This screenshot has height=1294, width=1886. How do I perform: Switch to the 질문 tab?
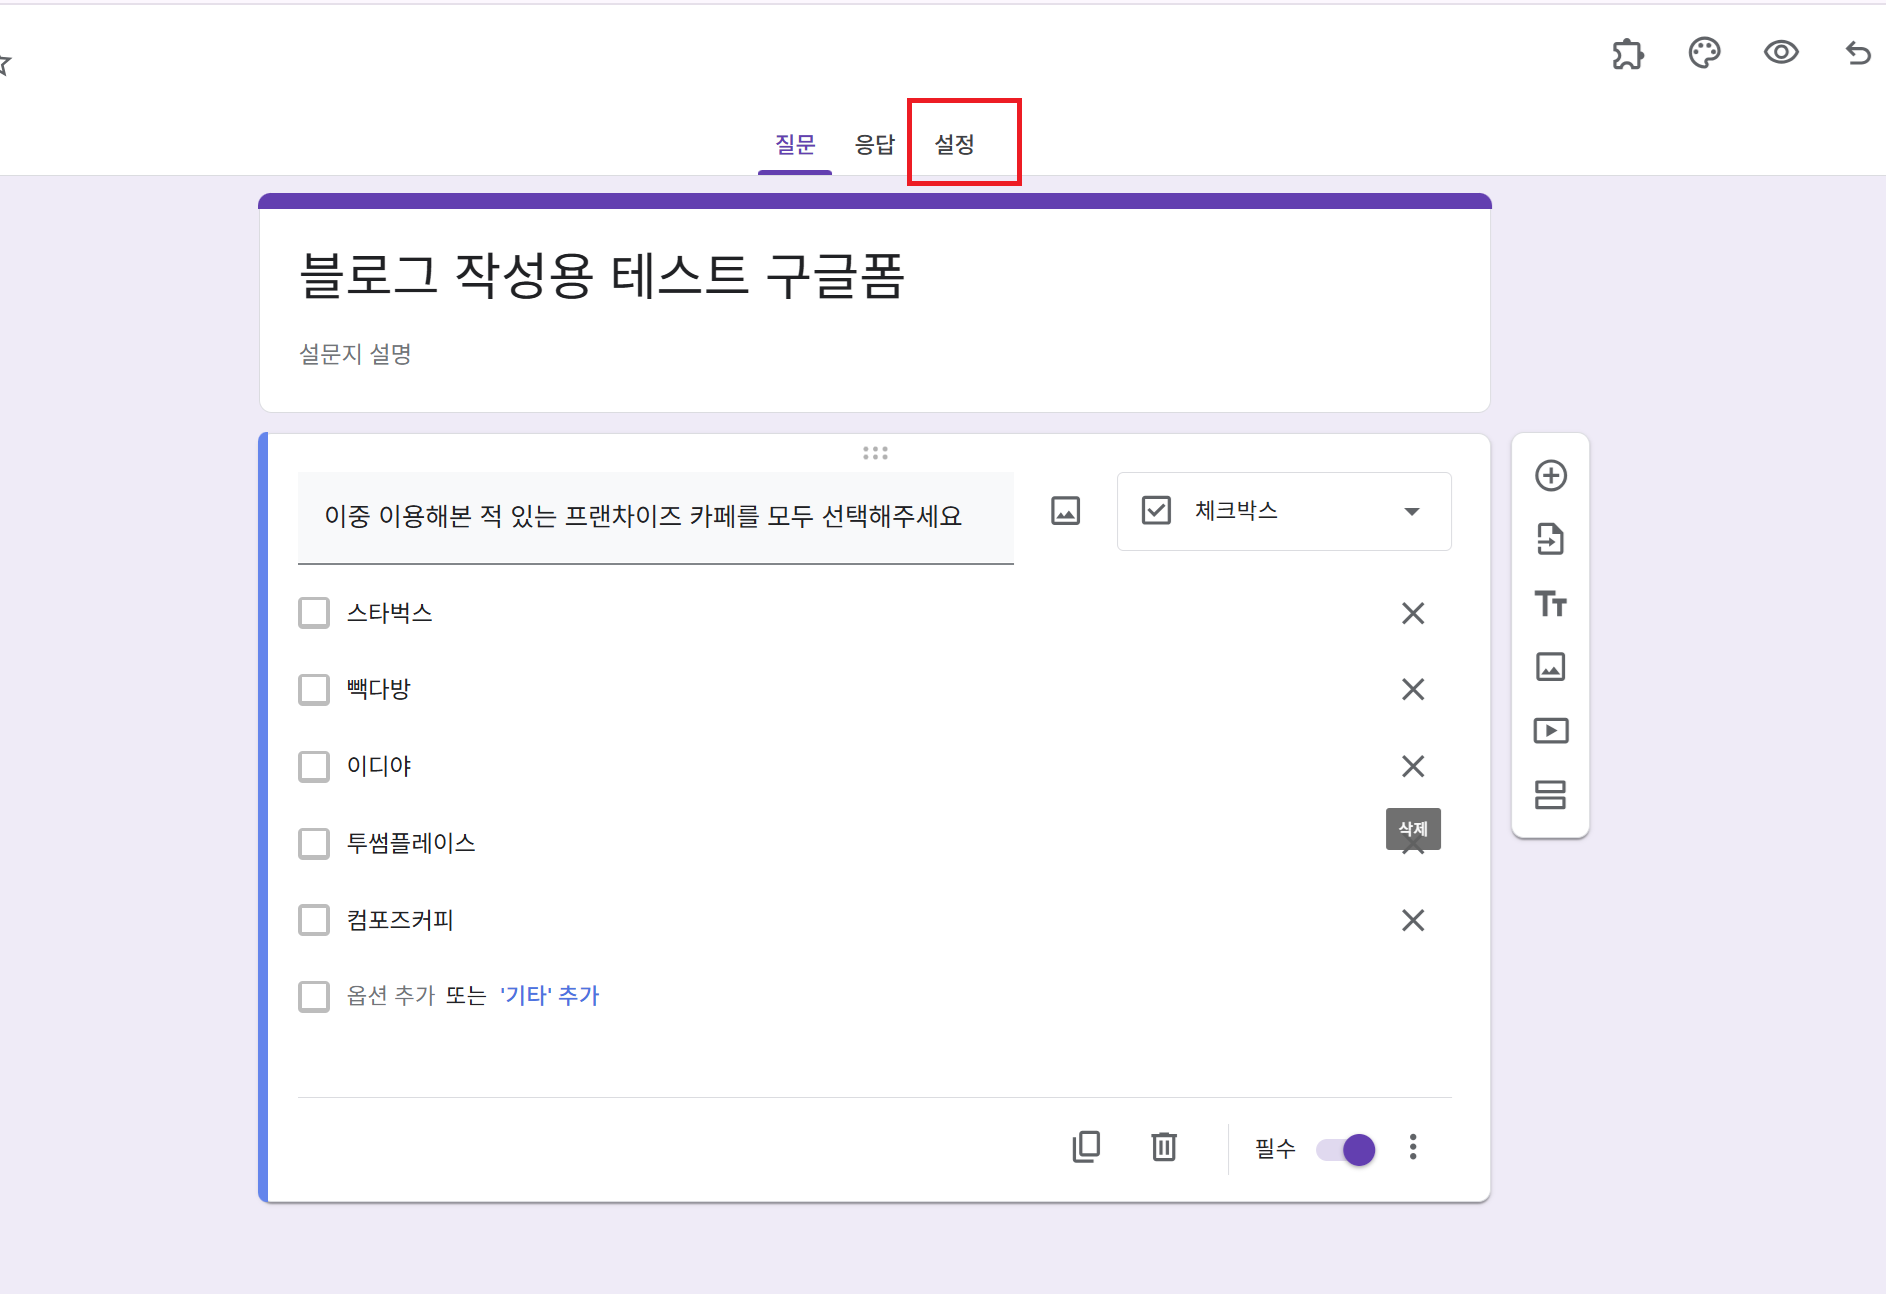coord(795,144)
